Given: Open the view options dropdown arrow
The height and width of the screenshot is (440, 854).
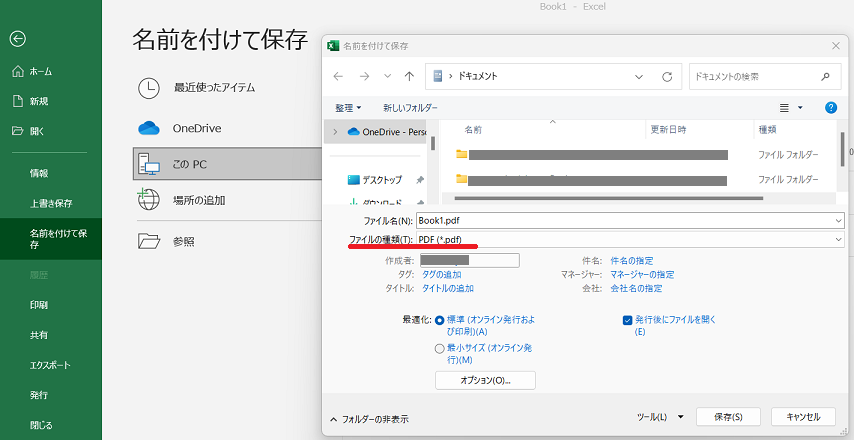Looking at the screenshot, I should tap(800, 108).
